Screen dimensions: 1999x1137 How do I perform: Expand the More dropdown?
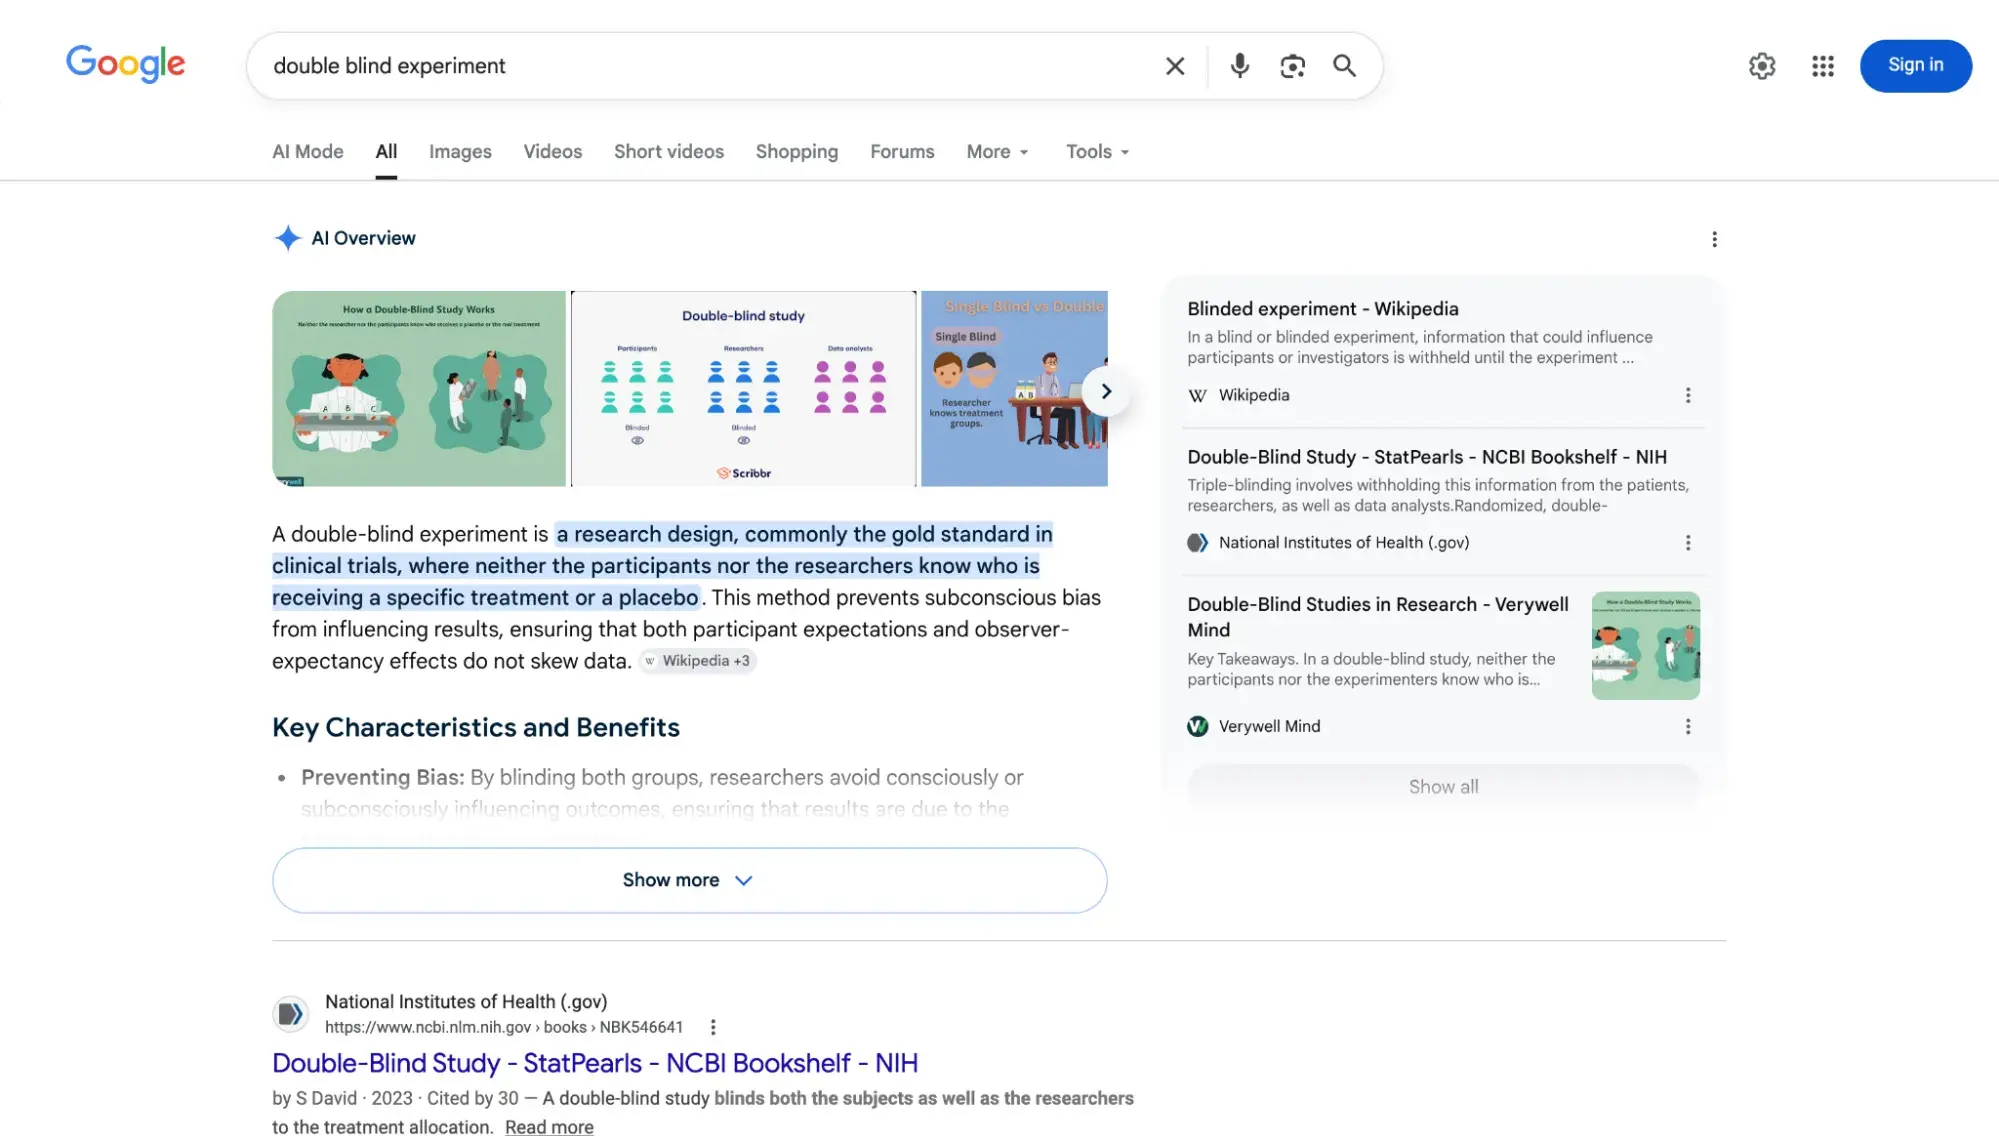click(x=997, y=151)
